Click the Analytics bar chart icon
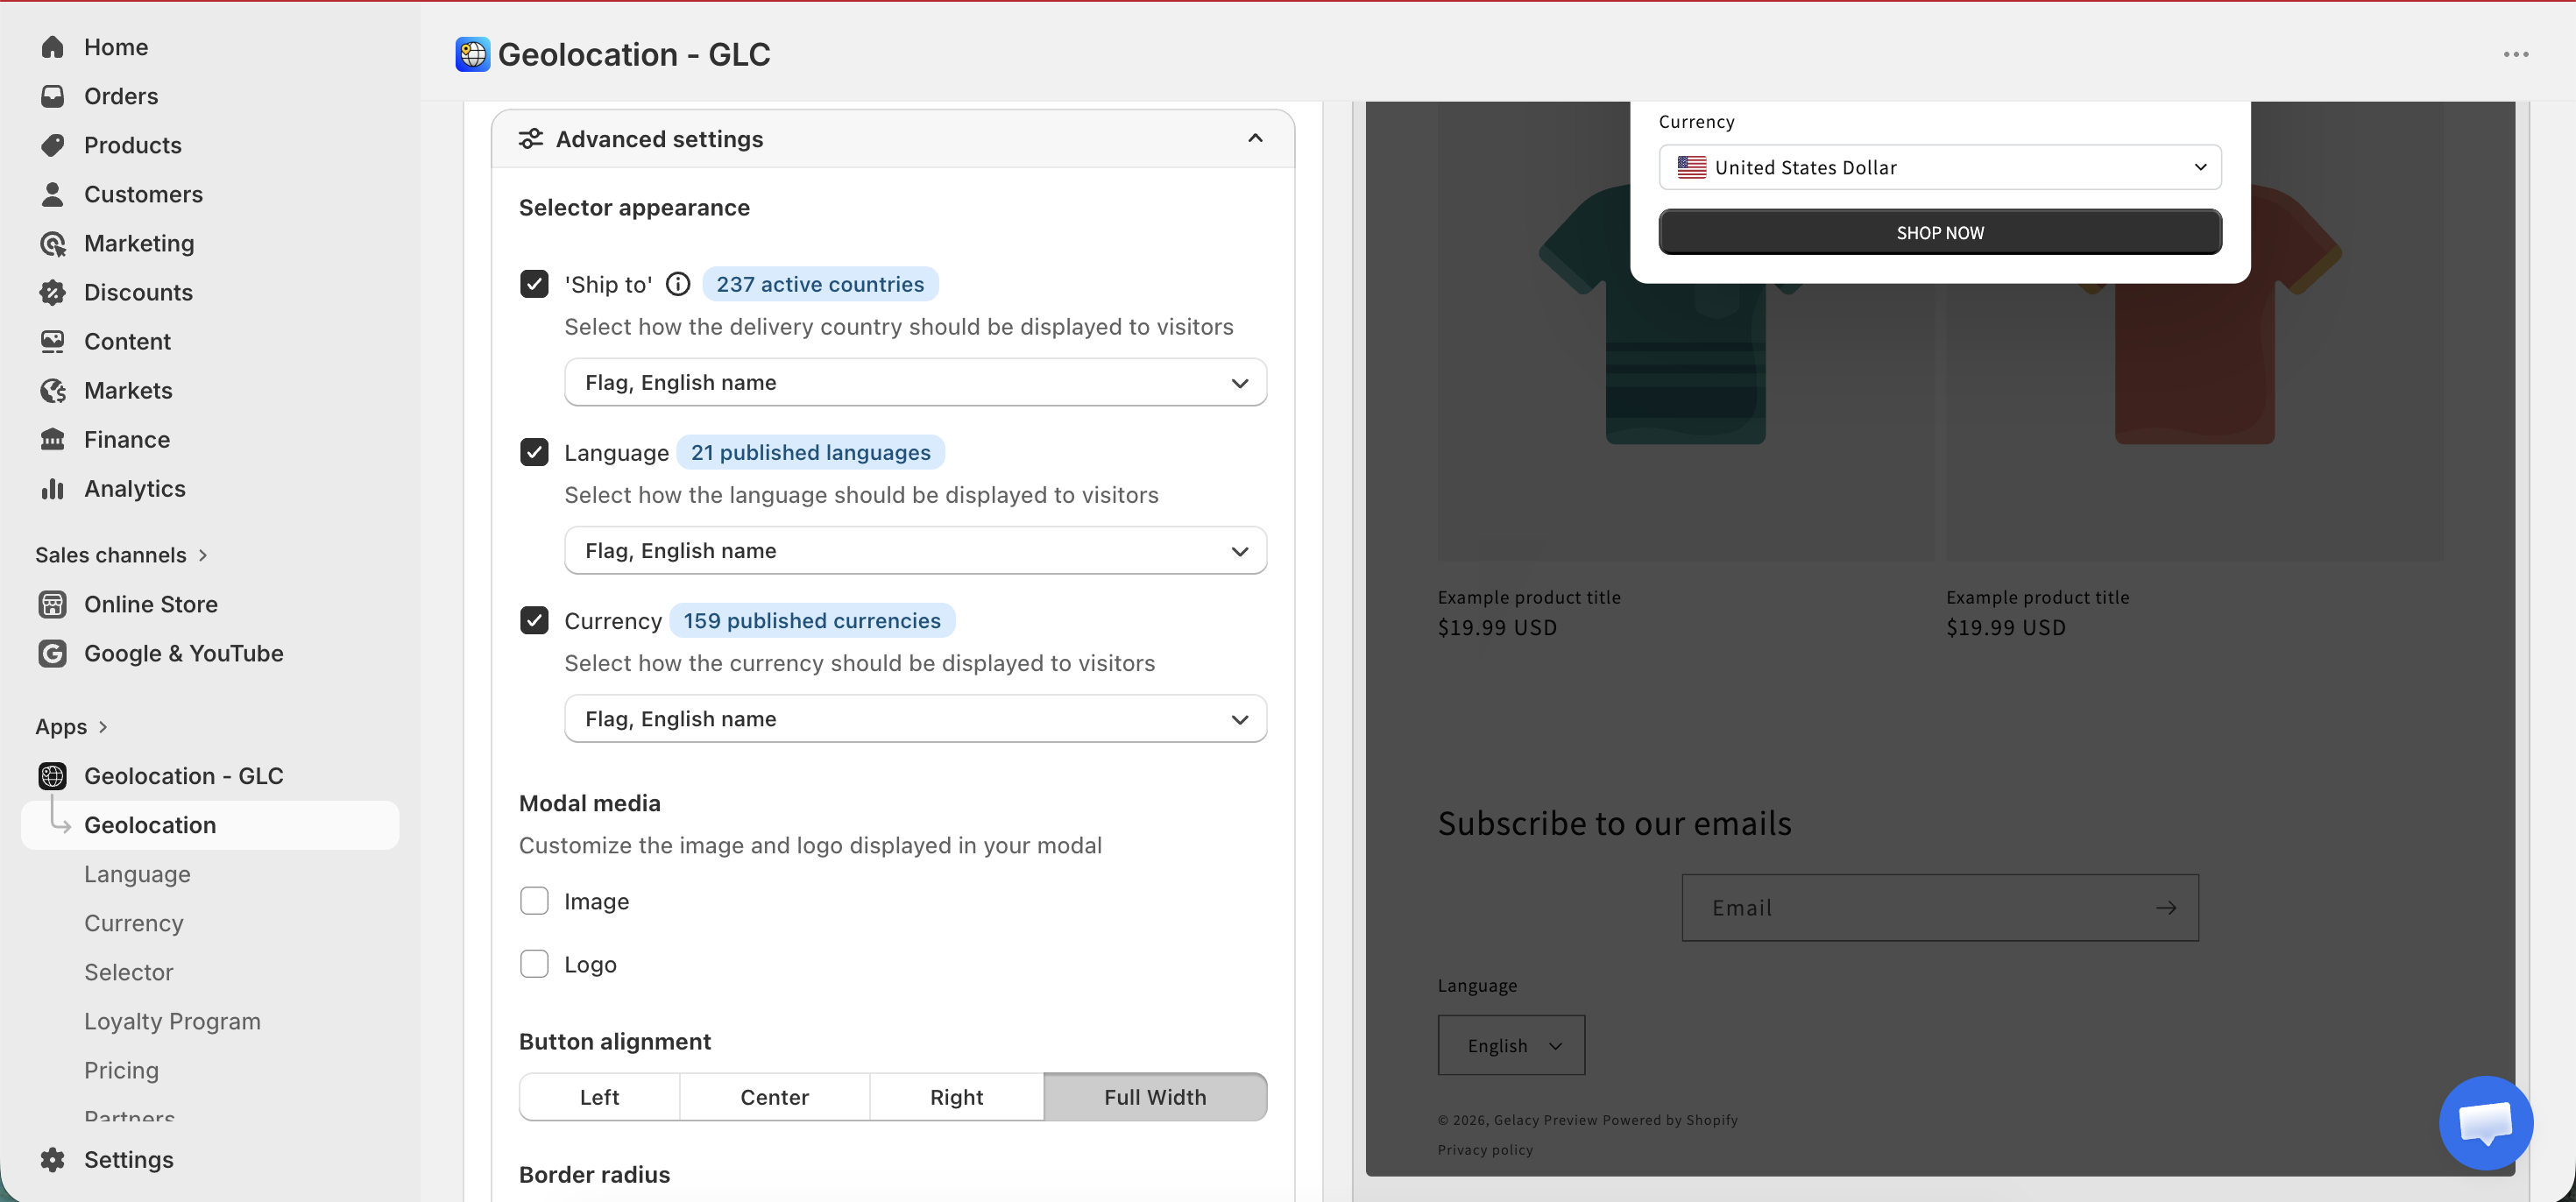This screenshot has height=1202, width=2576. click(52, 488)
